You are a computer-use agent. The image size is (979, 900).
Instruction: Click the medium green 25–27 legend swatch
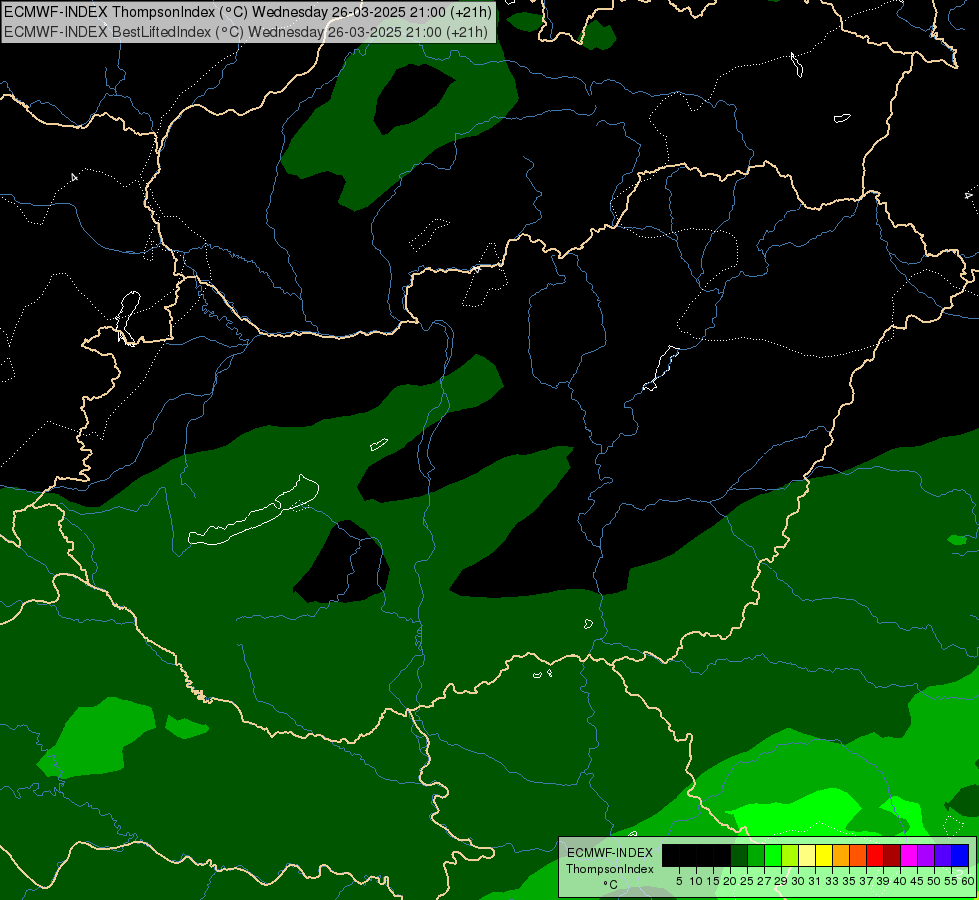click(756, 855)
